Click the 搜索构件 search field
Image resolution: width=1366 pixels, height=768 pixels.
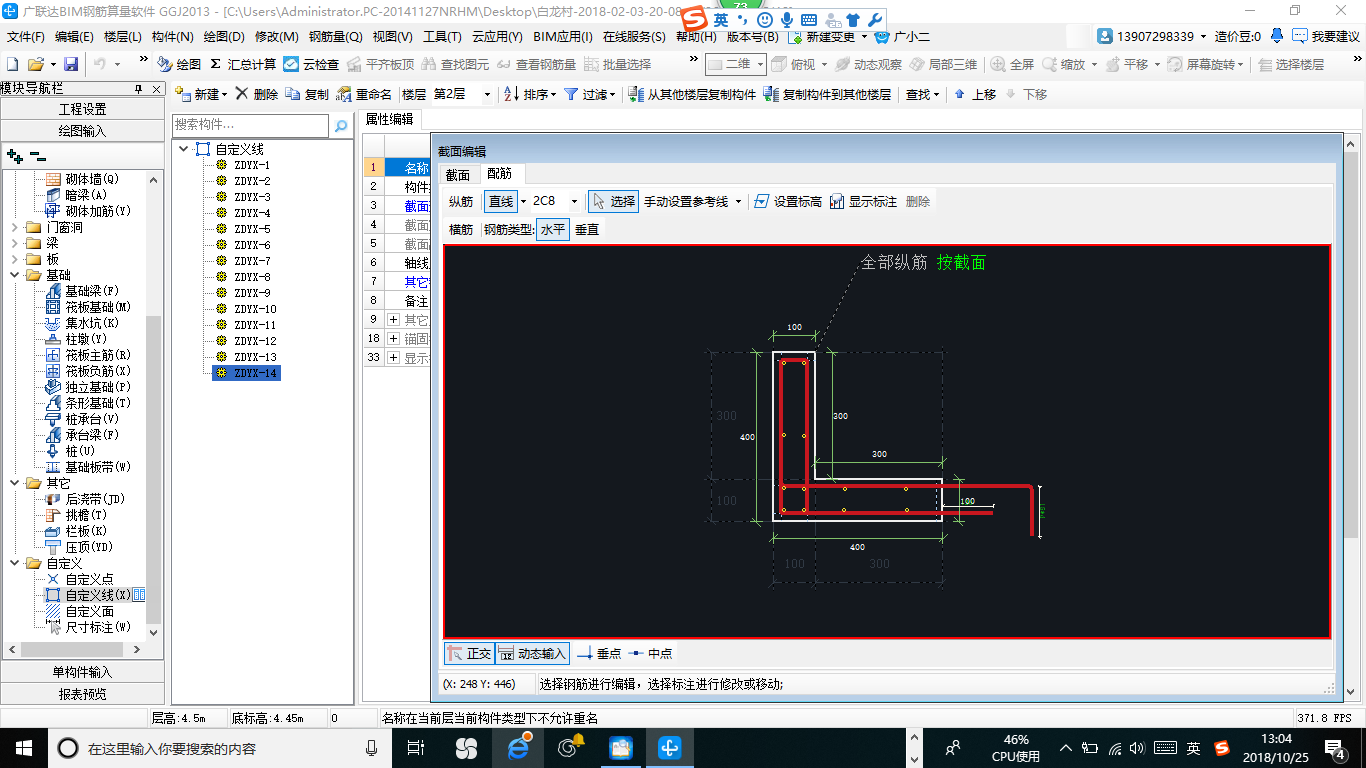(x=250, y=126)
